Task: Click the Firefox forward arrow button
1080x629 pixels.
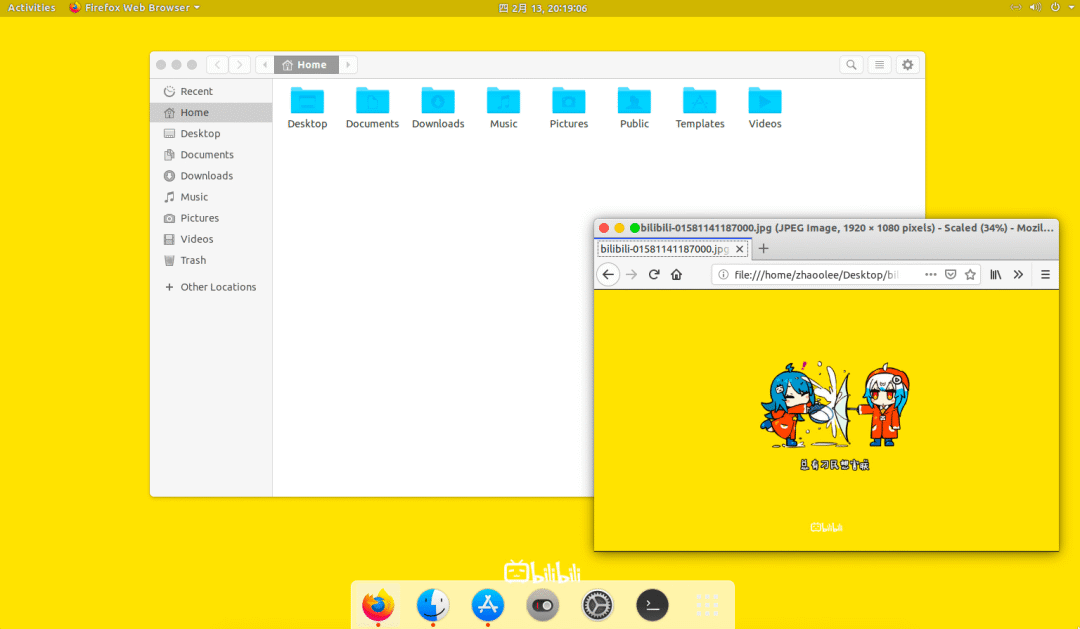Action: pyautogui.click(x=632, y=274)
